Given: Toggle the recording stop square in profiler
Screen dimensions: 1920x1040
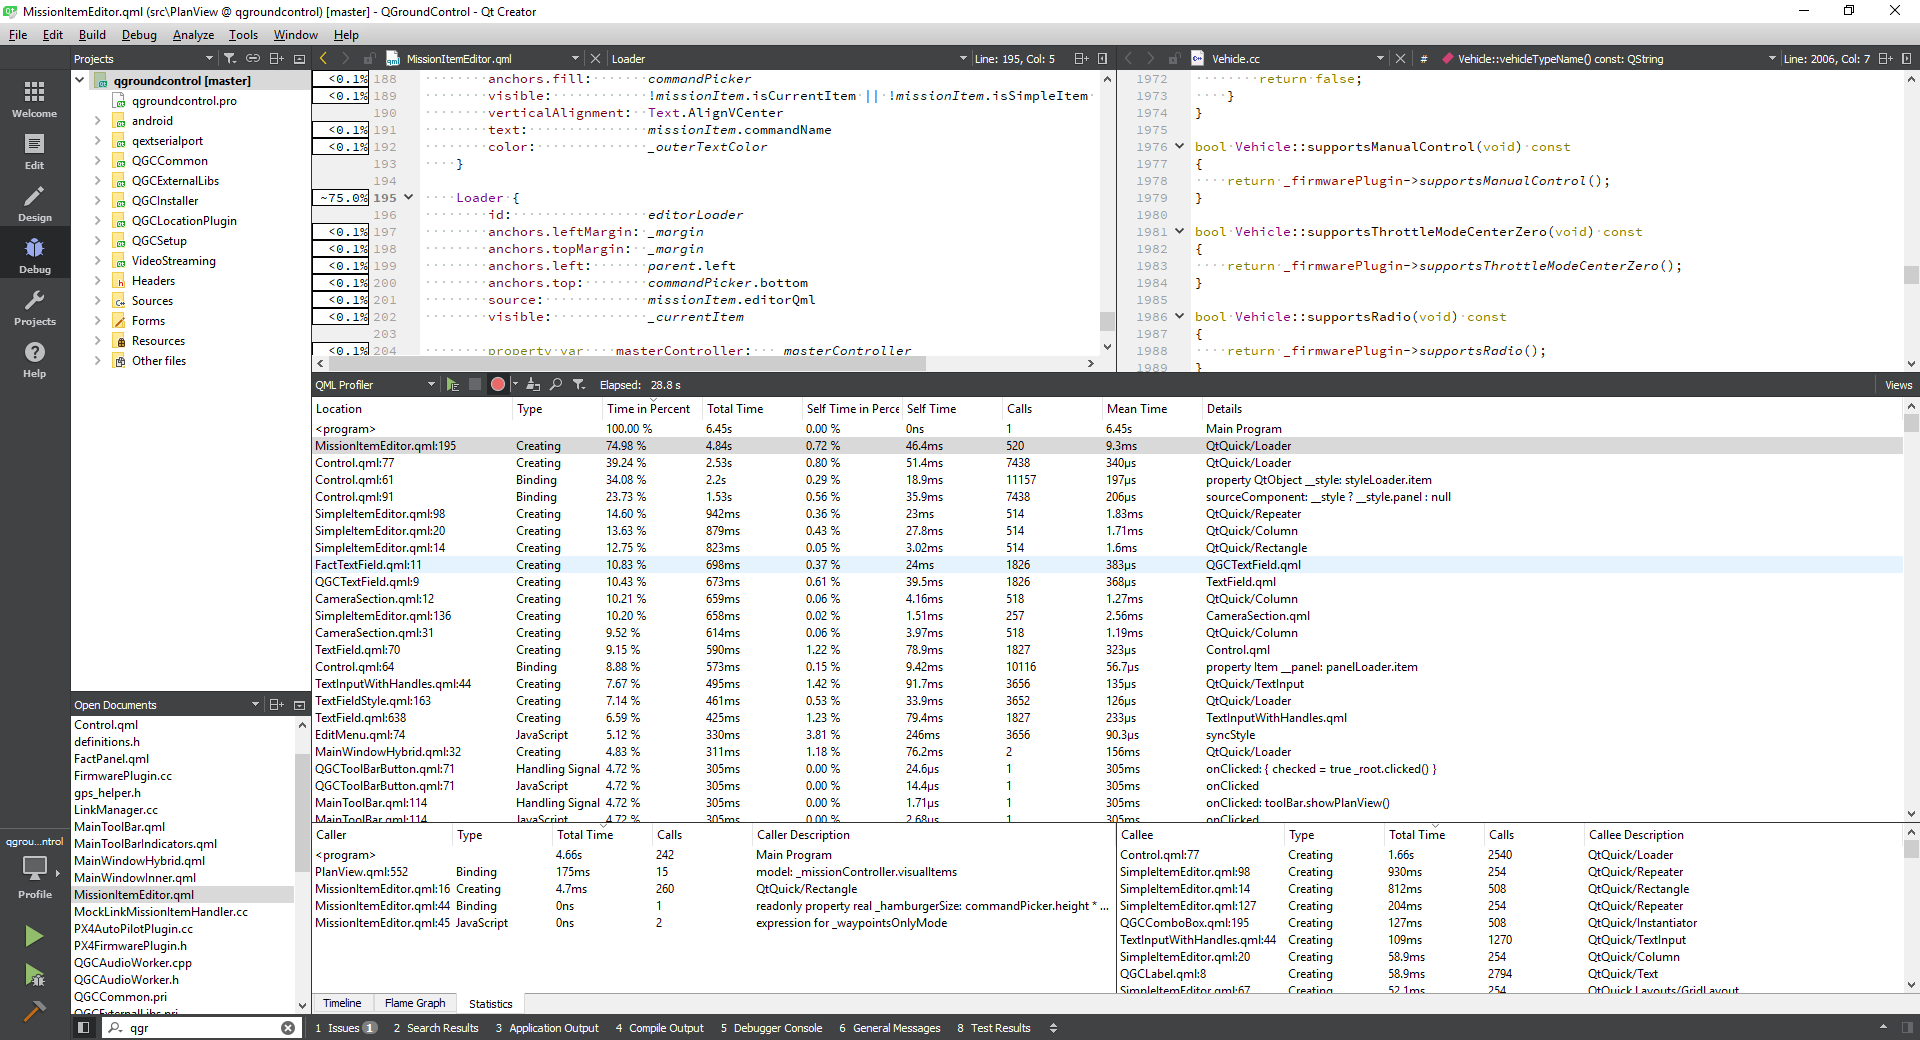Looking at the screenshot, I should [x=475, y=384].
